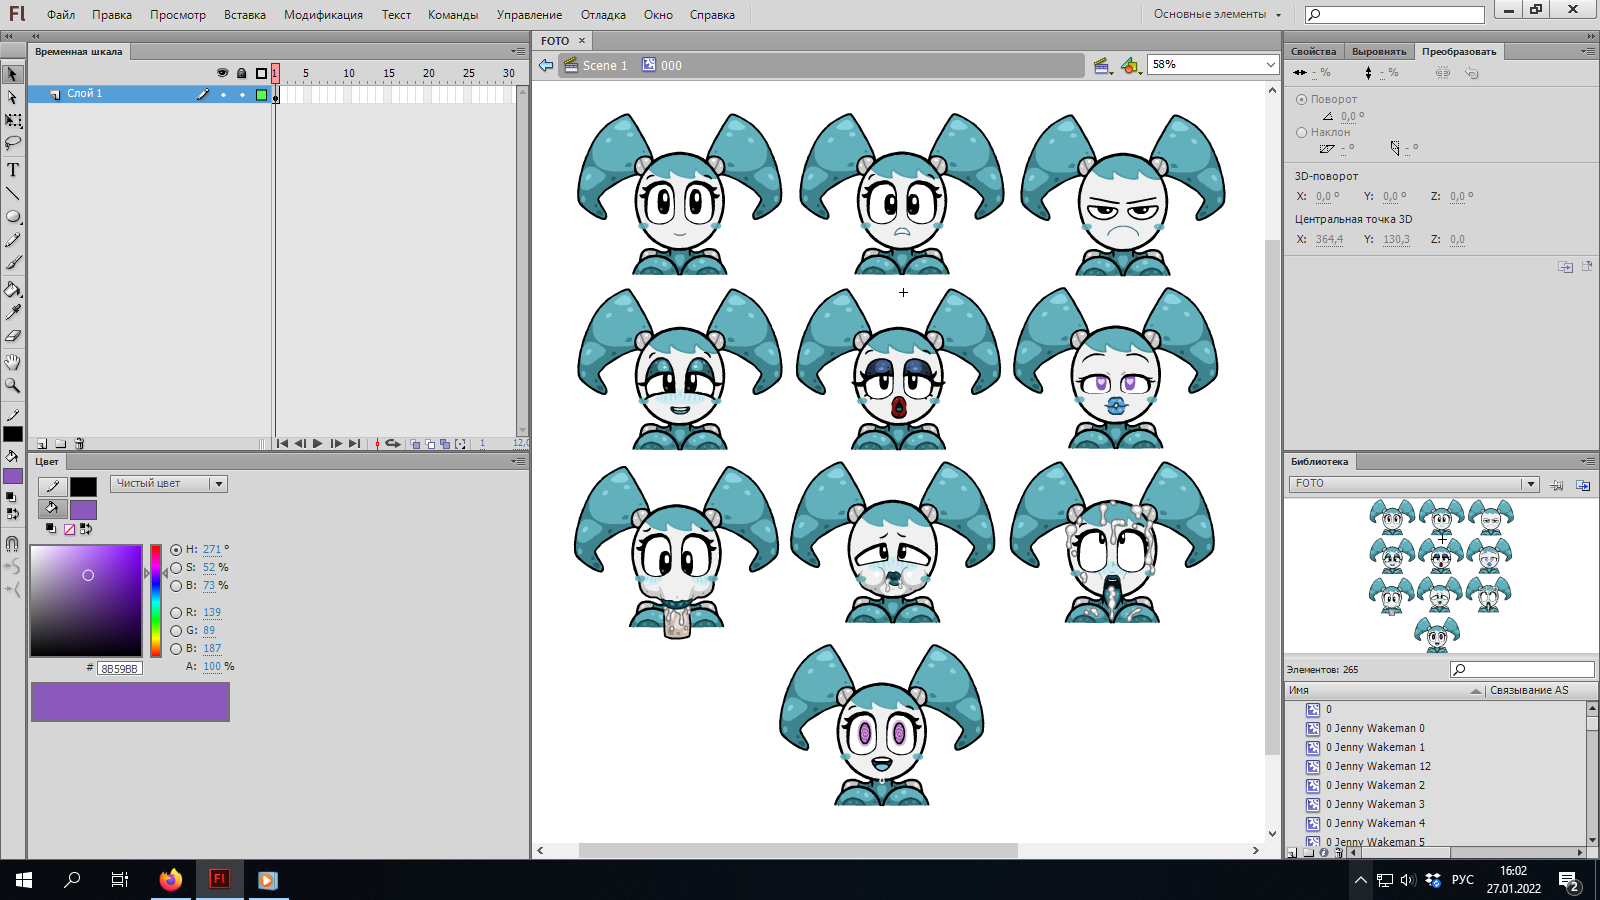
Task: Open the Timeline panel options menu
Action: point(518,52)
